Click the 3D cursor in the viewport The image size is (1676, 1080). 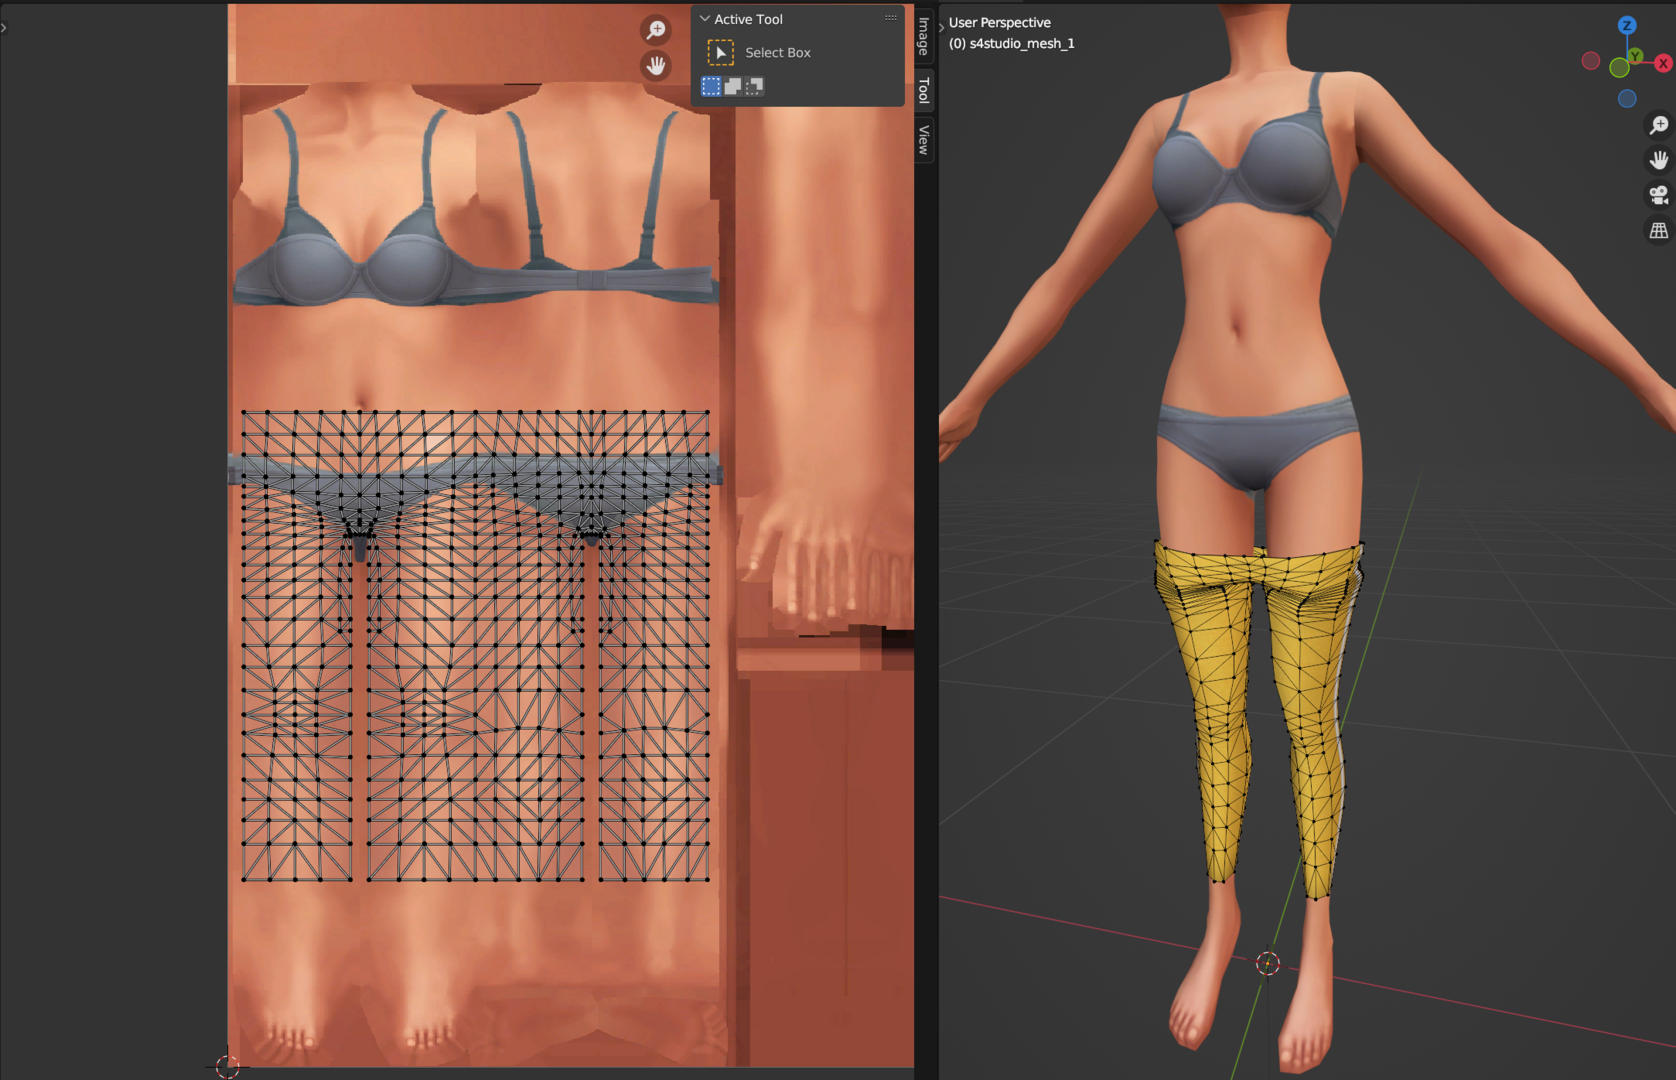point(1268,963)
